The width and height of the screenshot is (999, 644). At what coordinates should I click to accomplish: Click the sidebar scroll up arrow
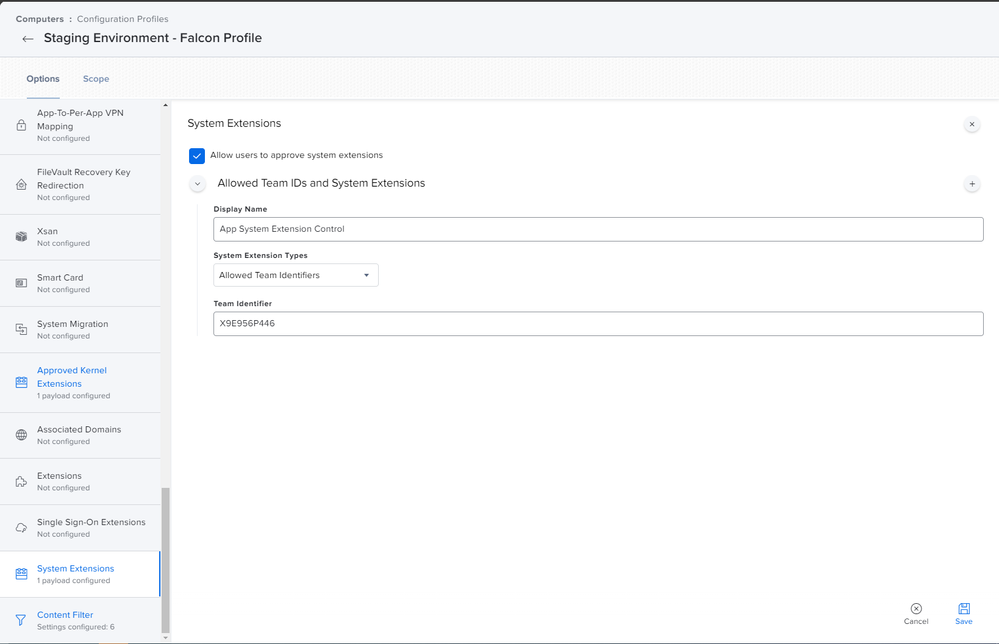(166, 105)
